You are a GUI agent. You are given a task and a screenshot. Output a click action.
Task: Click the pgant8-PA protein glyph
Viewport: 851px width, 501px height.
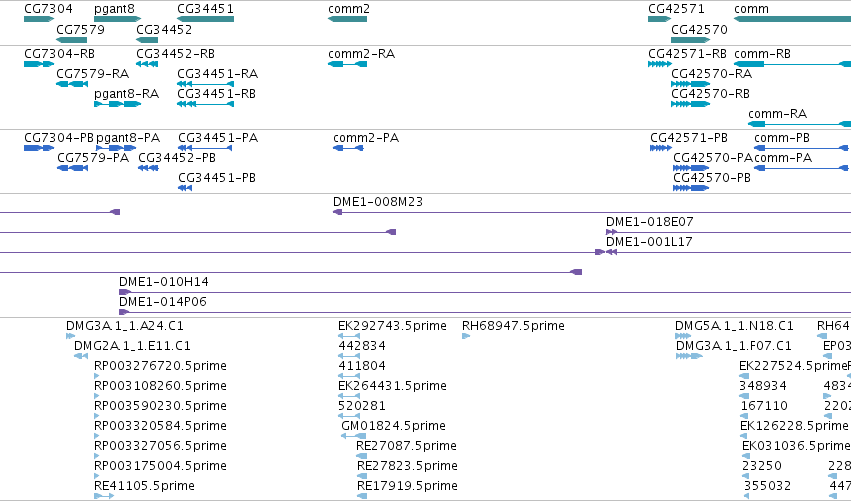pyautogui.click(x=116, y=148)
